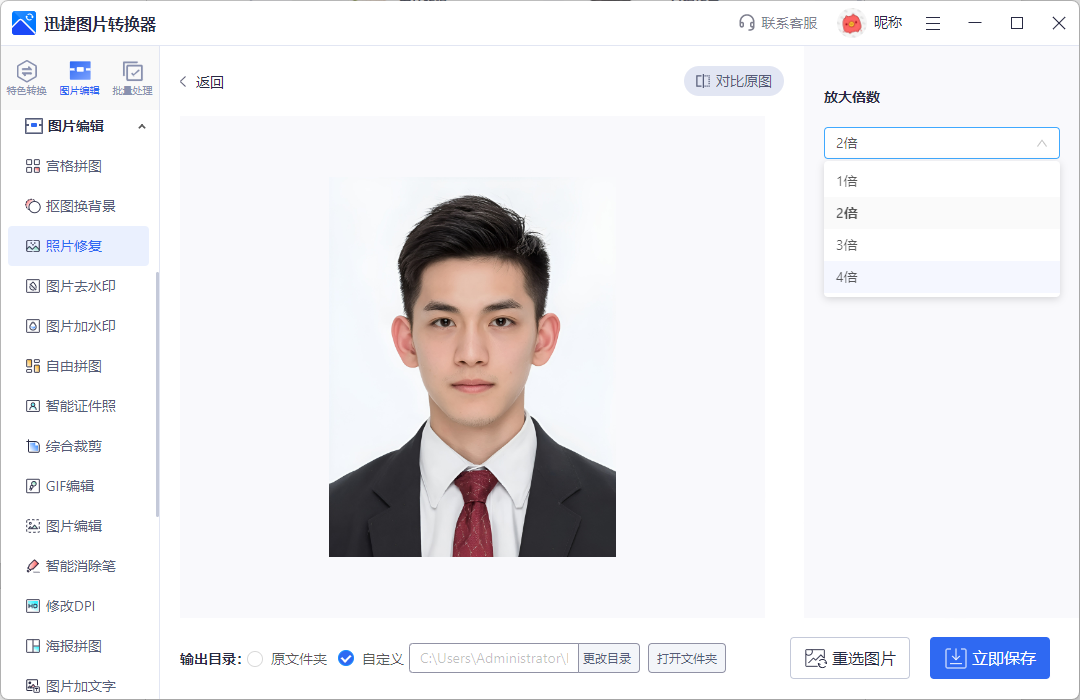Choose 4倍 from magnification list
The image size is (1080, 700).
pos(942,277)
